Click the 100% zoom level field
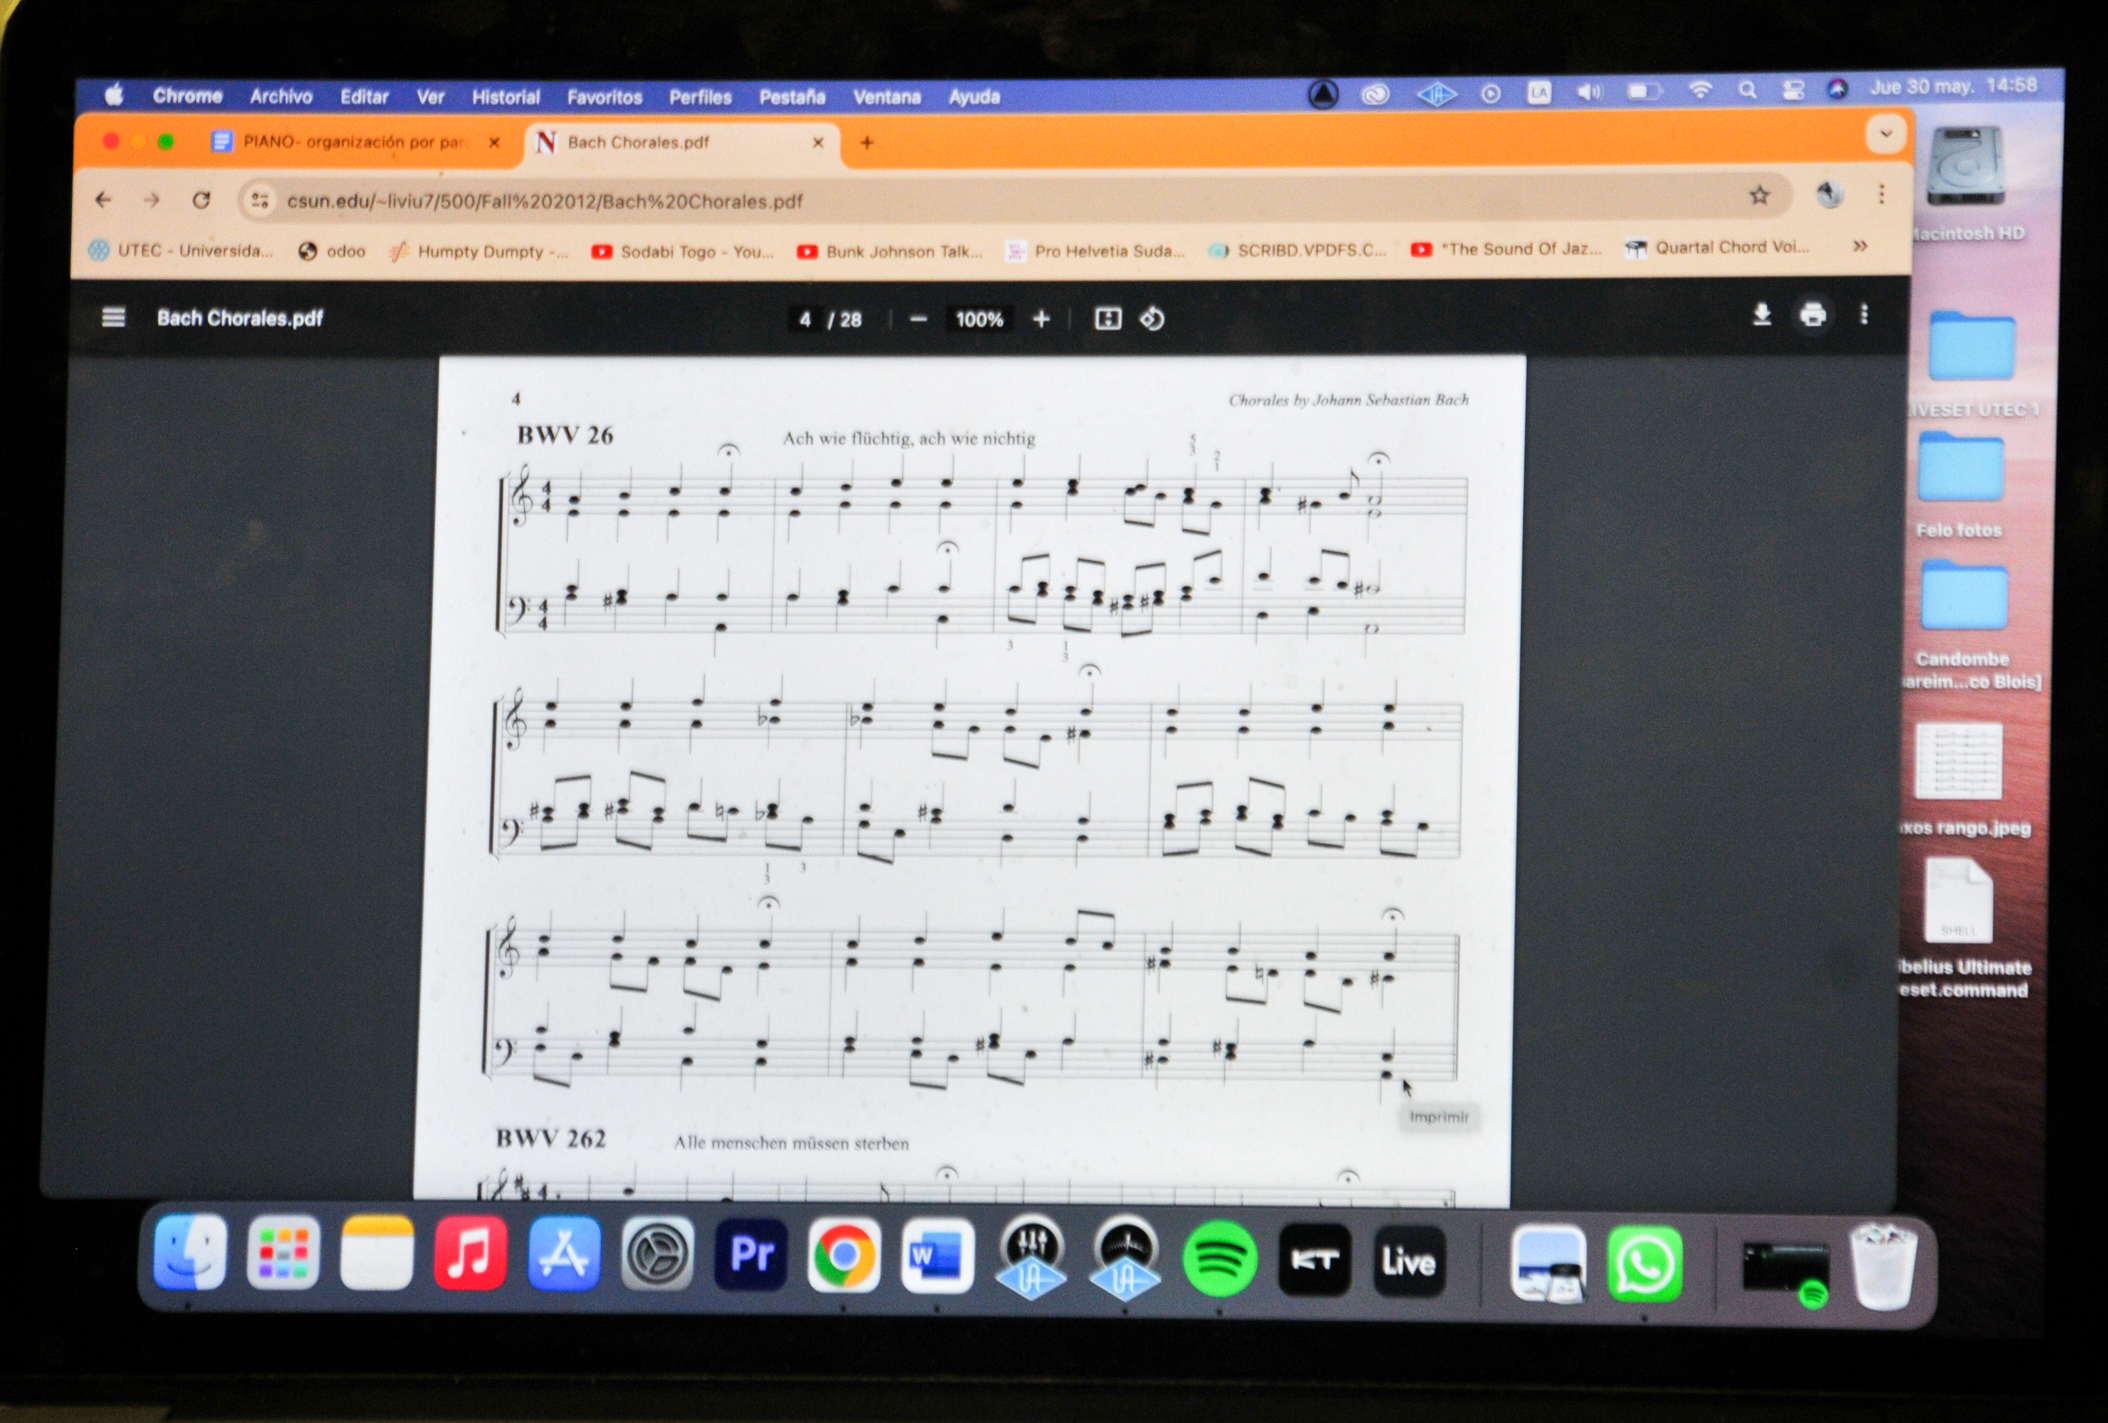Viewport: 2108px width, 1423px height. pos(979,319)
